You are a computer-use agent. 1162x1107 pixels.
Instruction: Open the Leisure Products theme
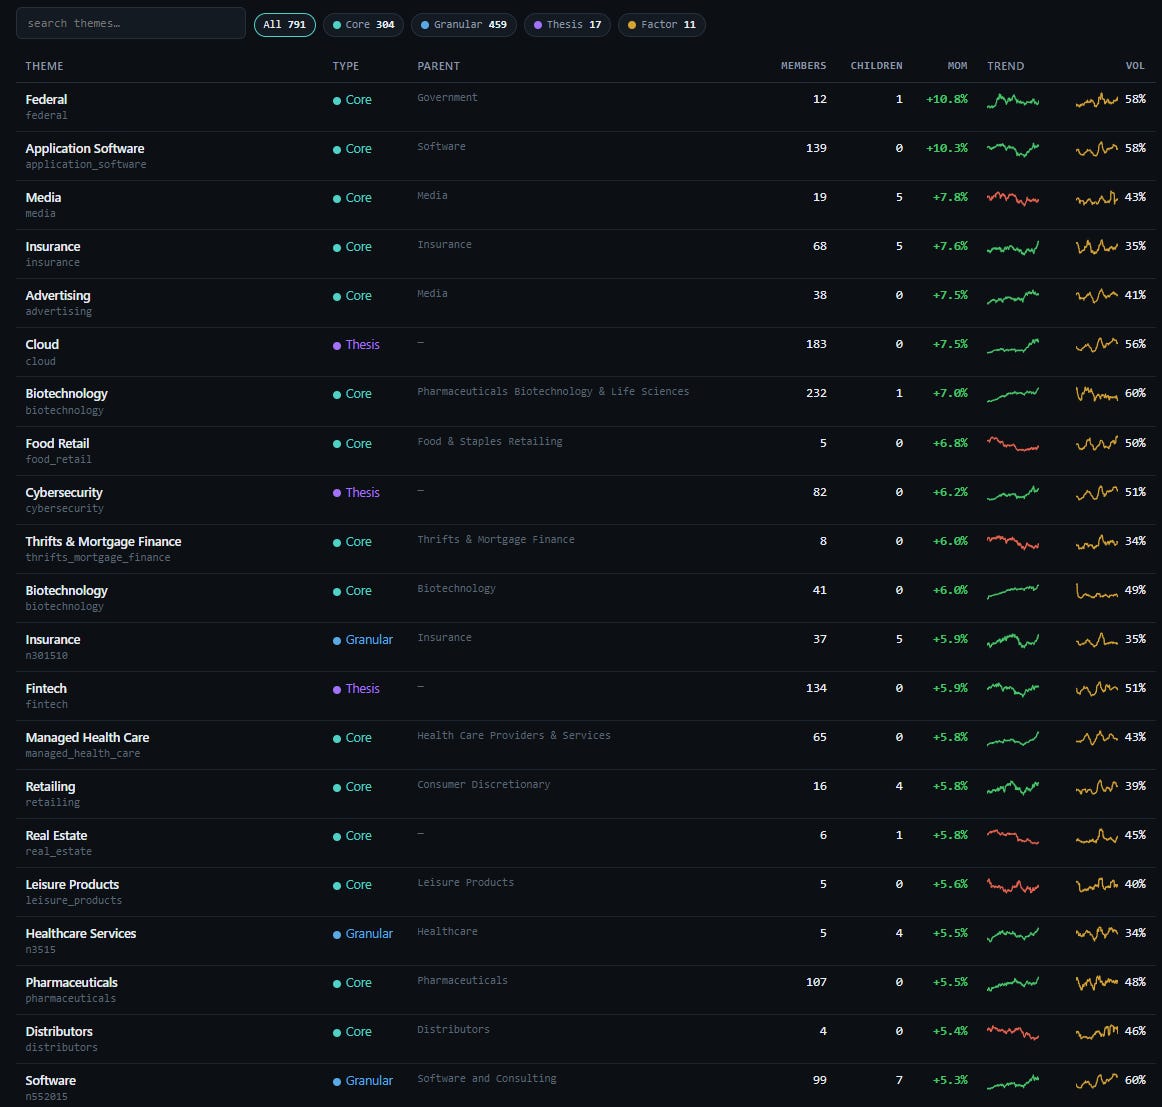(x=72, y=884)
